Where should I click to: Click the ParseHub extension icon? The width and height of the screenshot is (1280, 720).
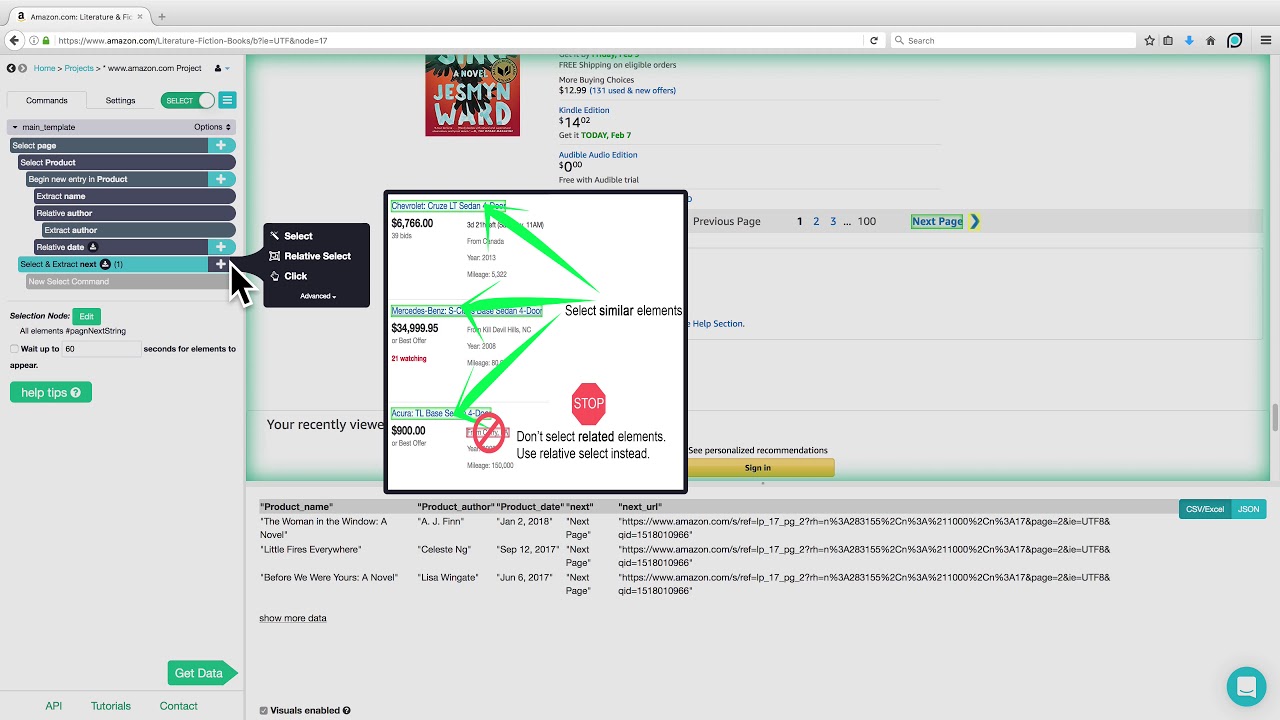(x=1235, y=41)
